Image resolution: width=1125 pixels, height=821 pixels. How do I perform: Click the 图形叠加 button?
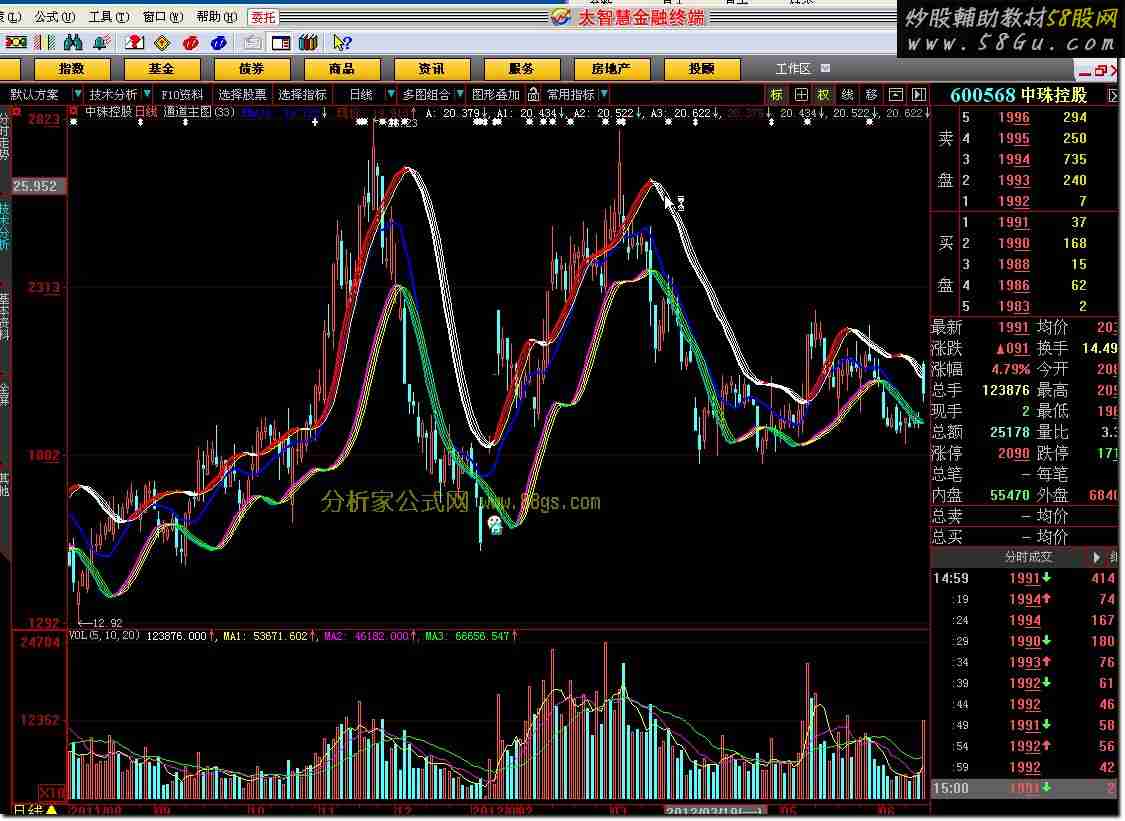[x=496, y=95]
